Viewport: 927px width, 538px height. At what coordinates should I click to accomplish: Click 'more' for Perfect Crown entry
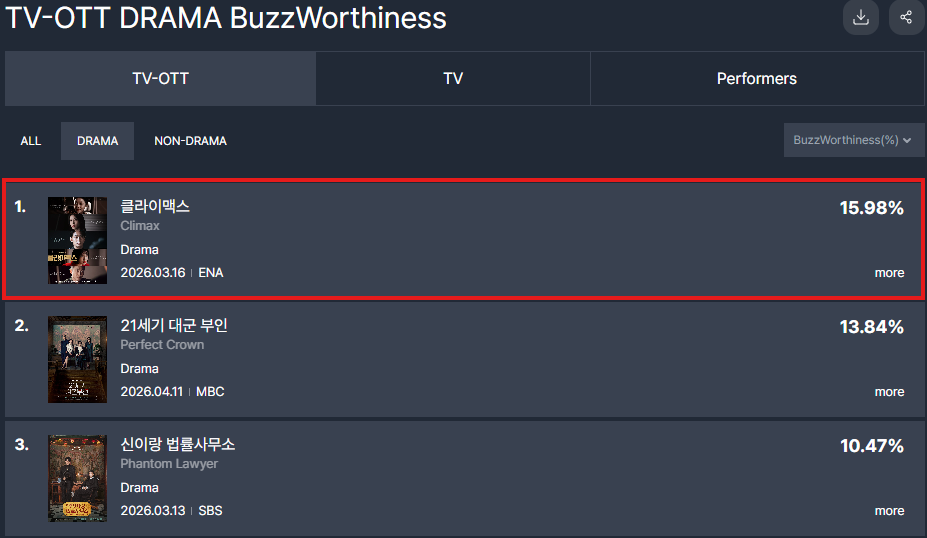click(x=889, y=392)
